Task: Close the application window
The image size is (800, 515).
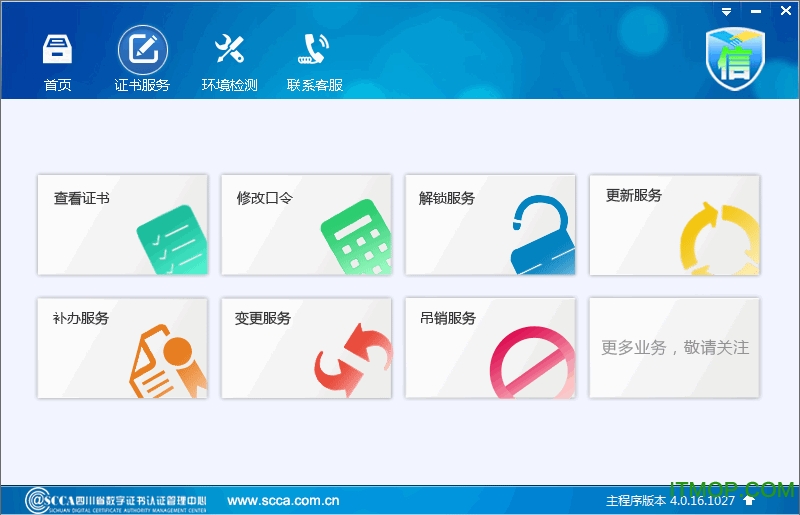Action: [784, 11]
